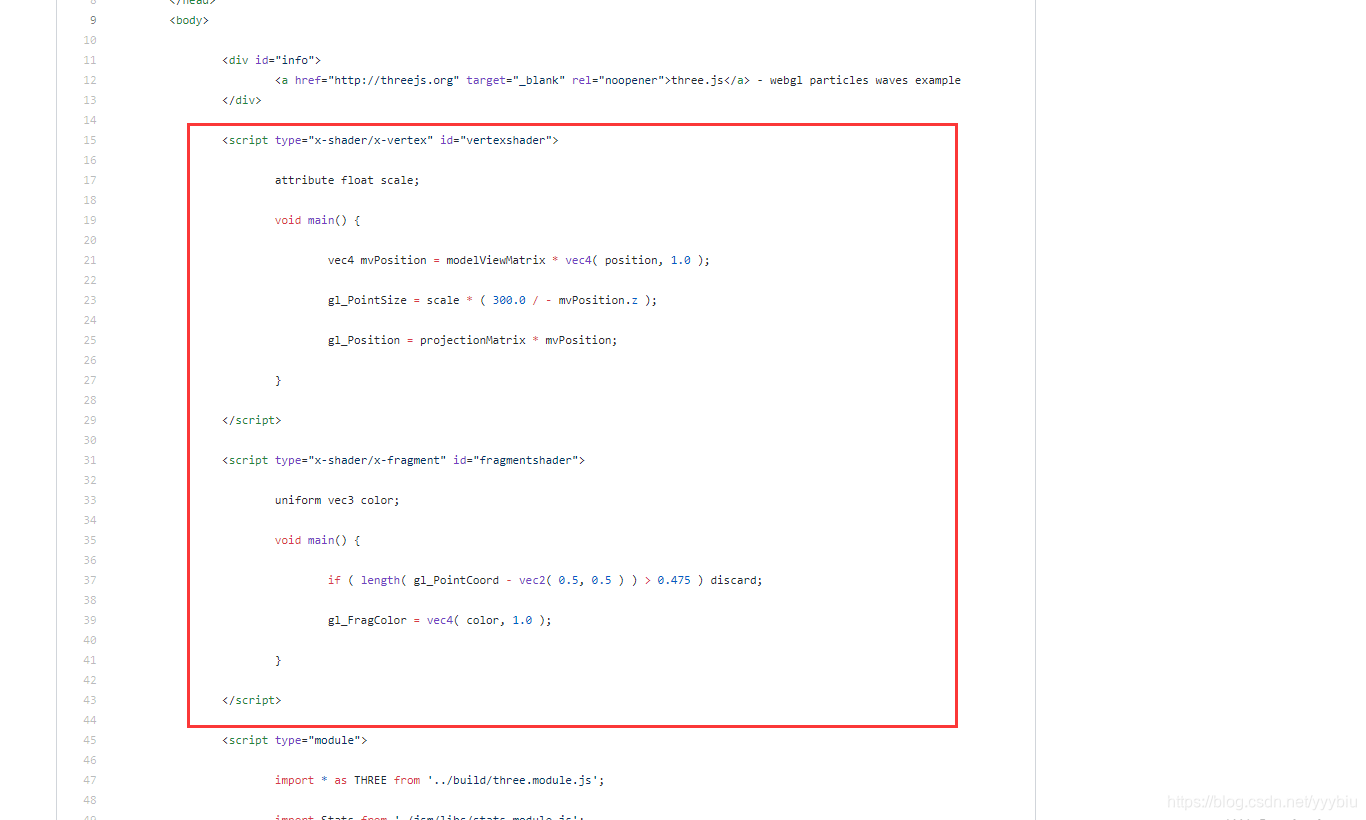Click uniform vec3 color declaration on line 33

pyautogui.click(x=337, y=500)
